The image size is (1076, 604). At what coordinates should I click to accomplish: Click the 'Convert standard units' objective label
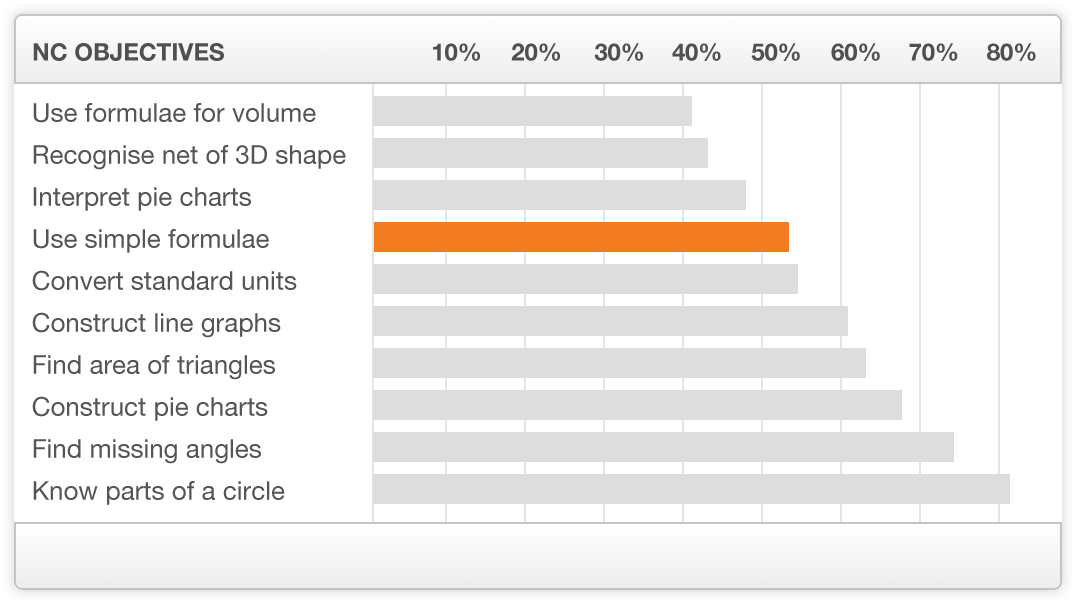click(164, 281)
